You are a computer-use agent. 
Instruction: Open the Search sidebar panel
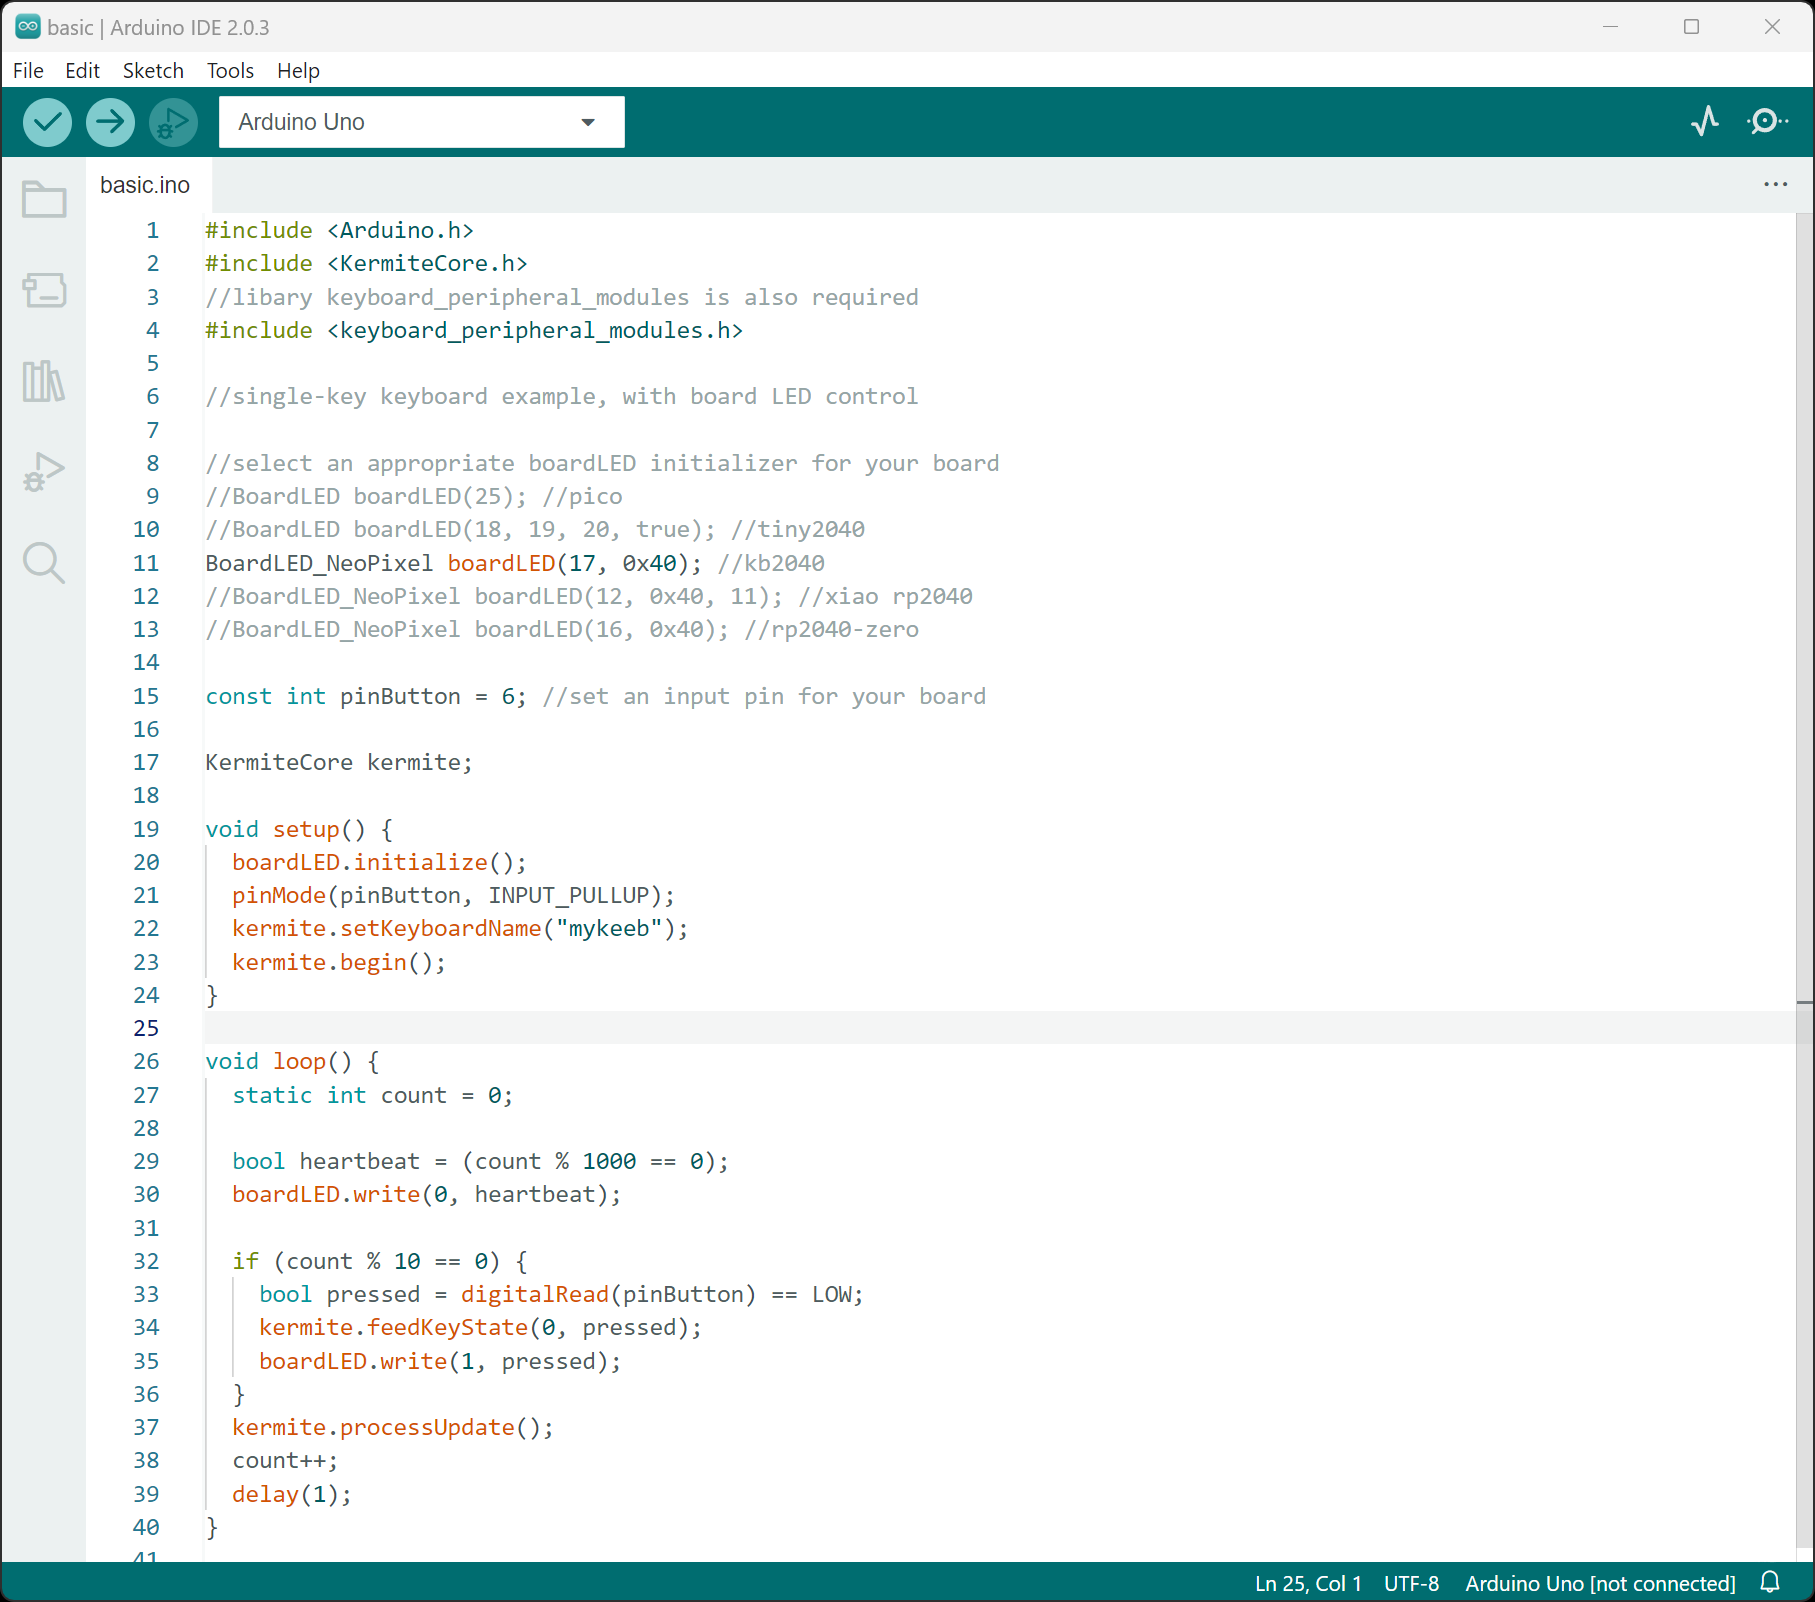click(44, 563)
